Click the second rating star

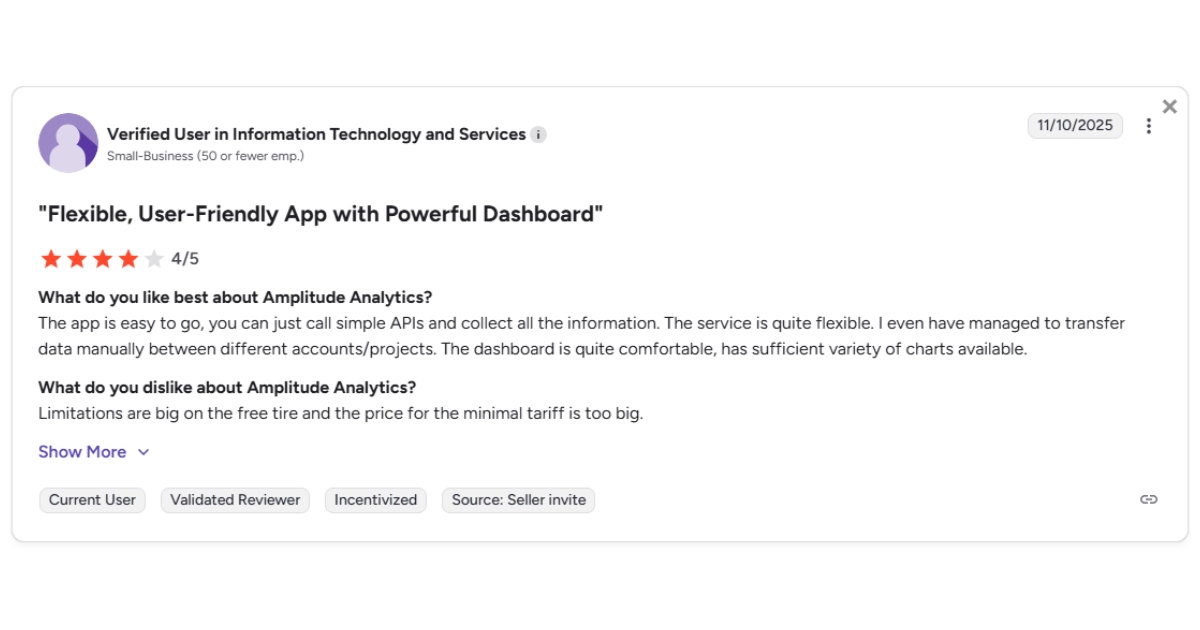(76, 260)
